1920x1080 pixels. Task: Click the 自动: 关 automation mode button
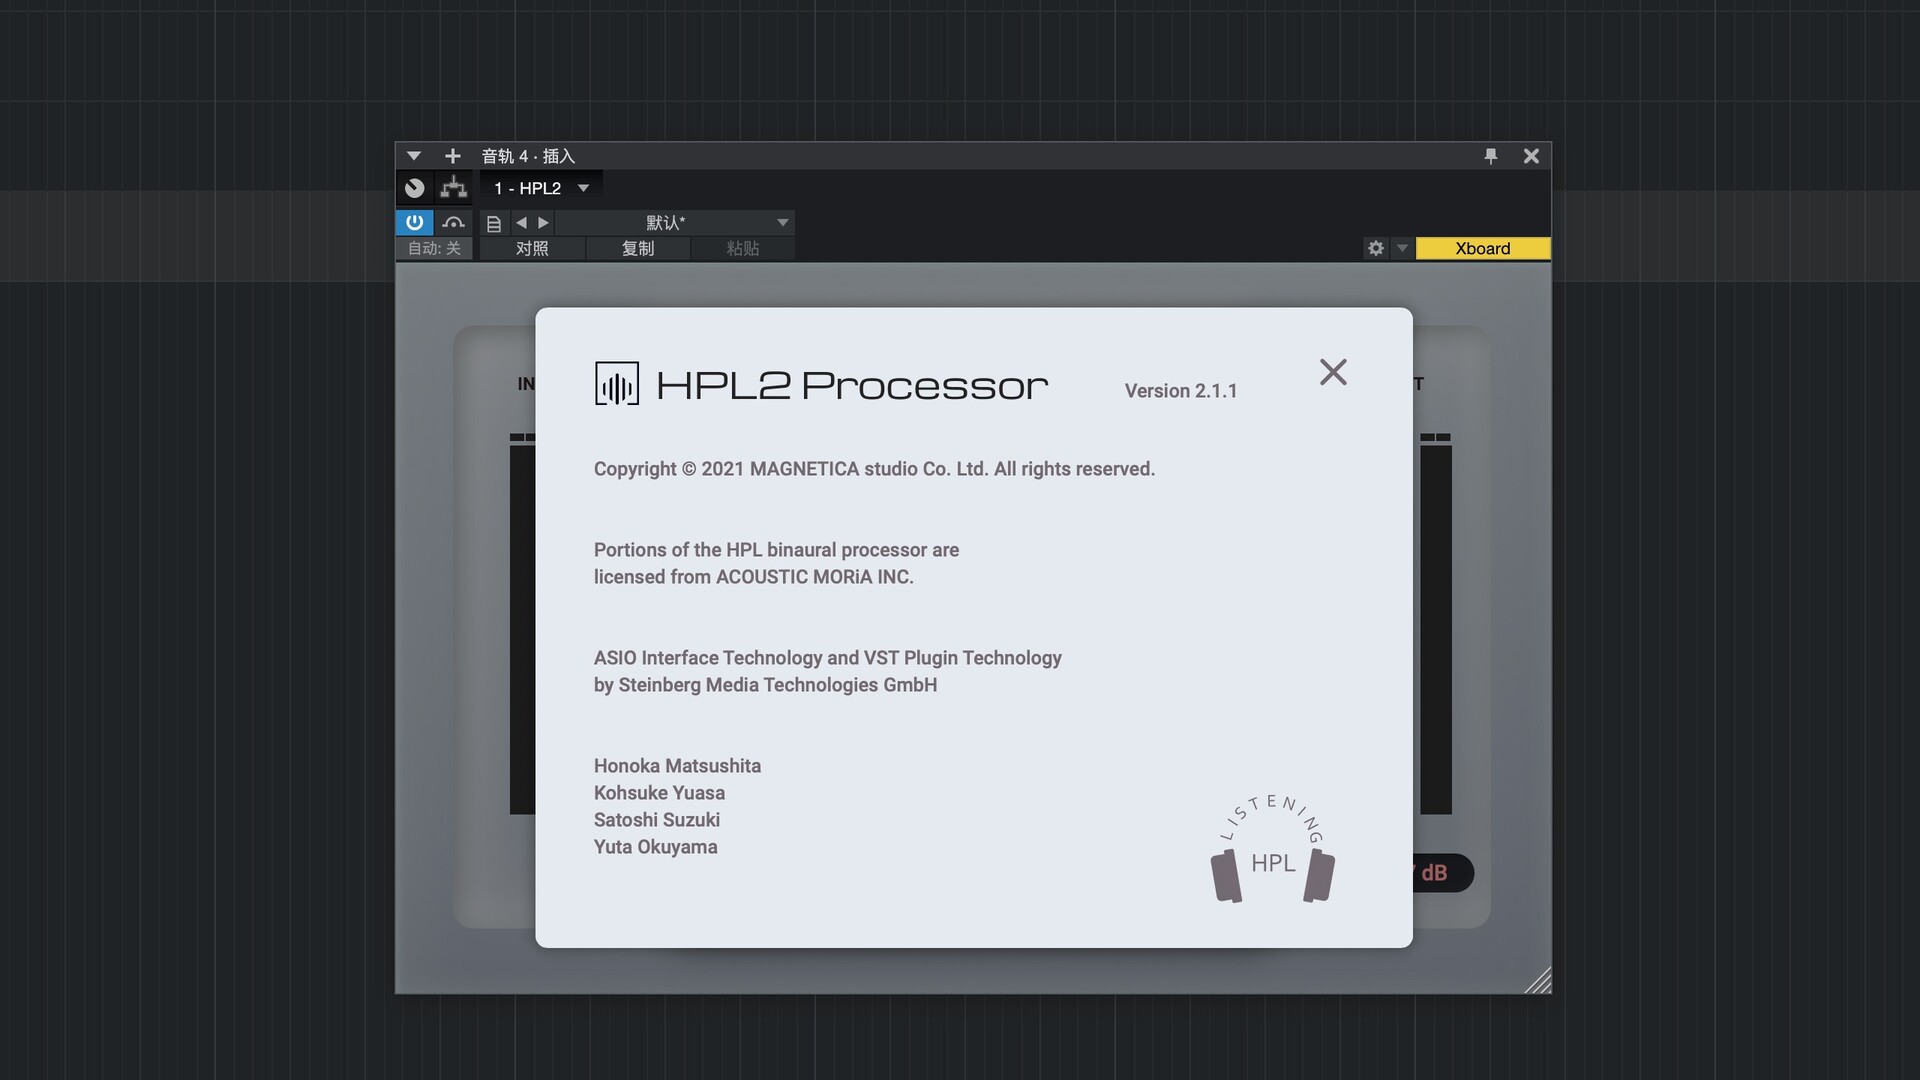[434, 248]
